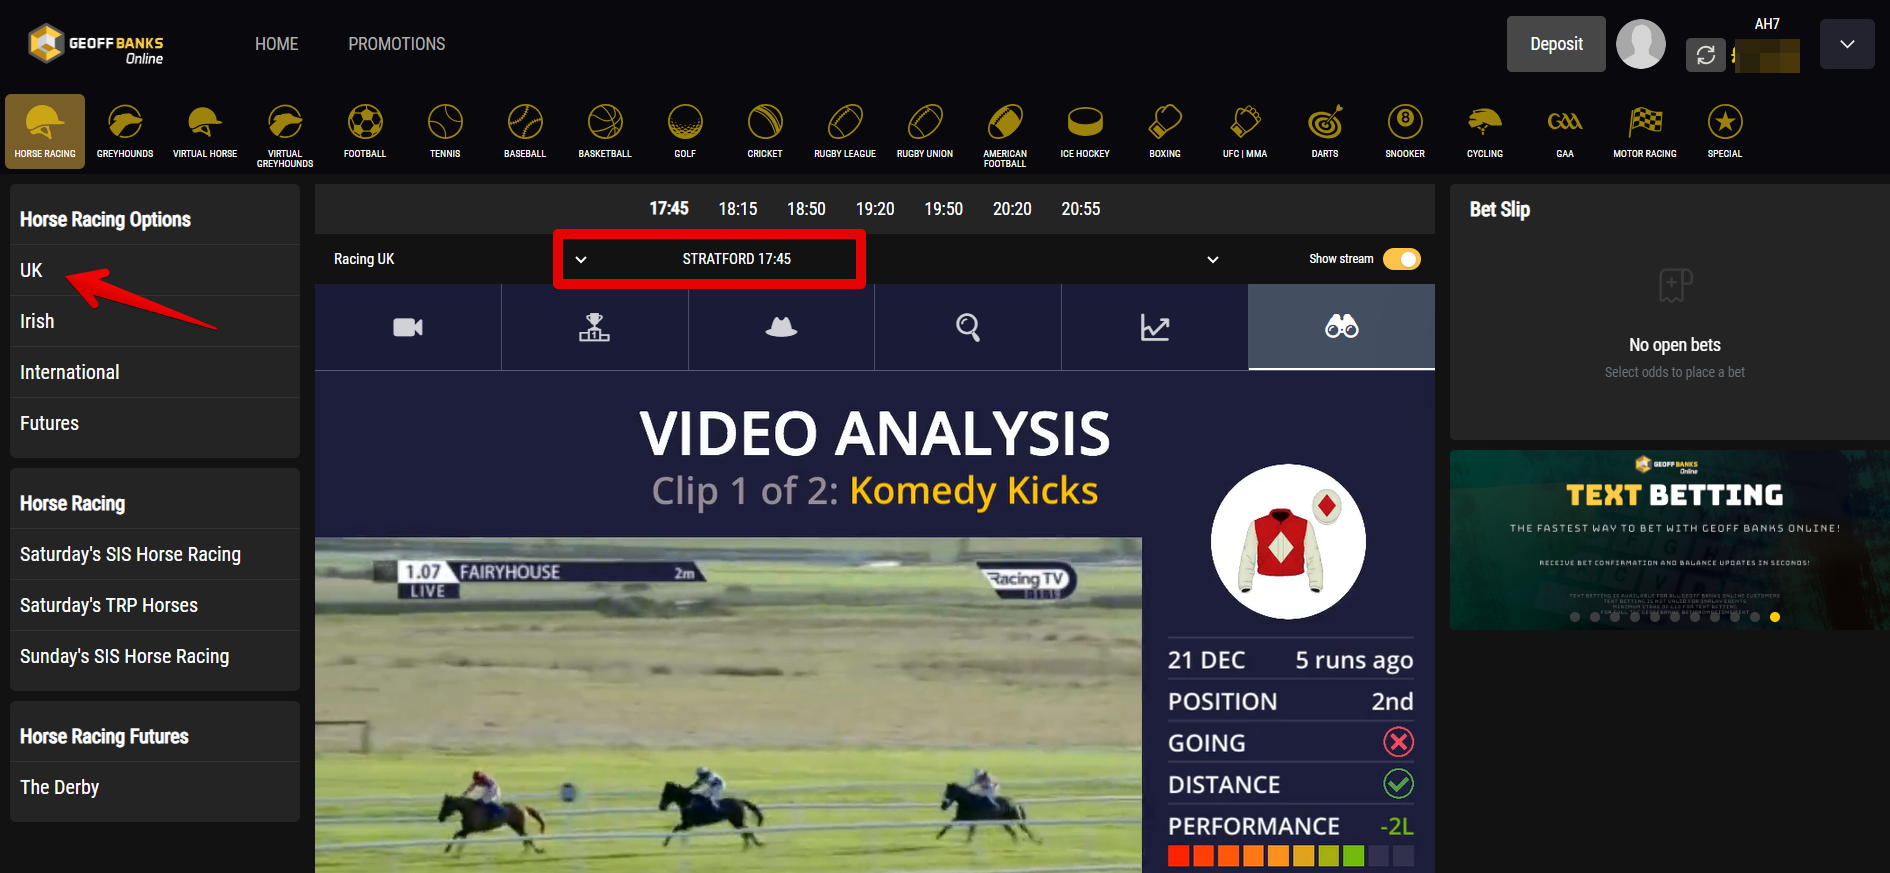
Task: Select the UK racing option
Action: [155, 270]
